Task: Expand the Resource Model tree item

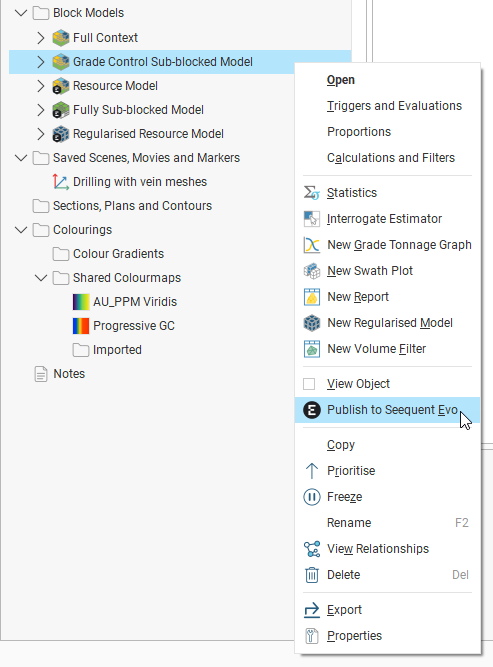Action: tap(40, 86)
